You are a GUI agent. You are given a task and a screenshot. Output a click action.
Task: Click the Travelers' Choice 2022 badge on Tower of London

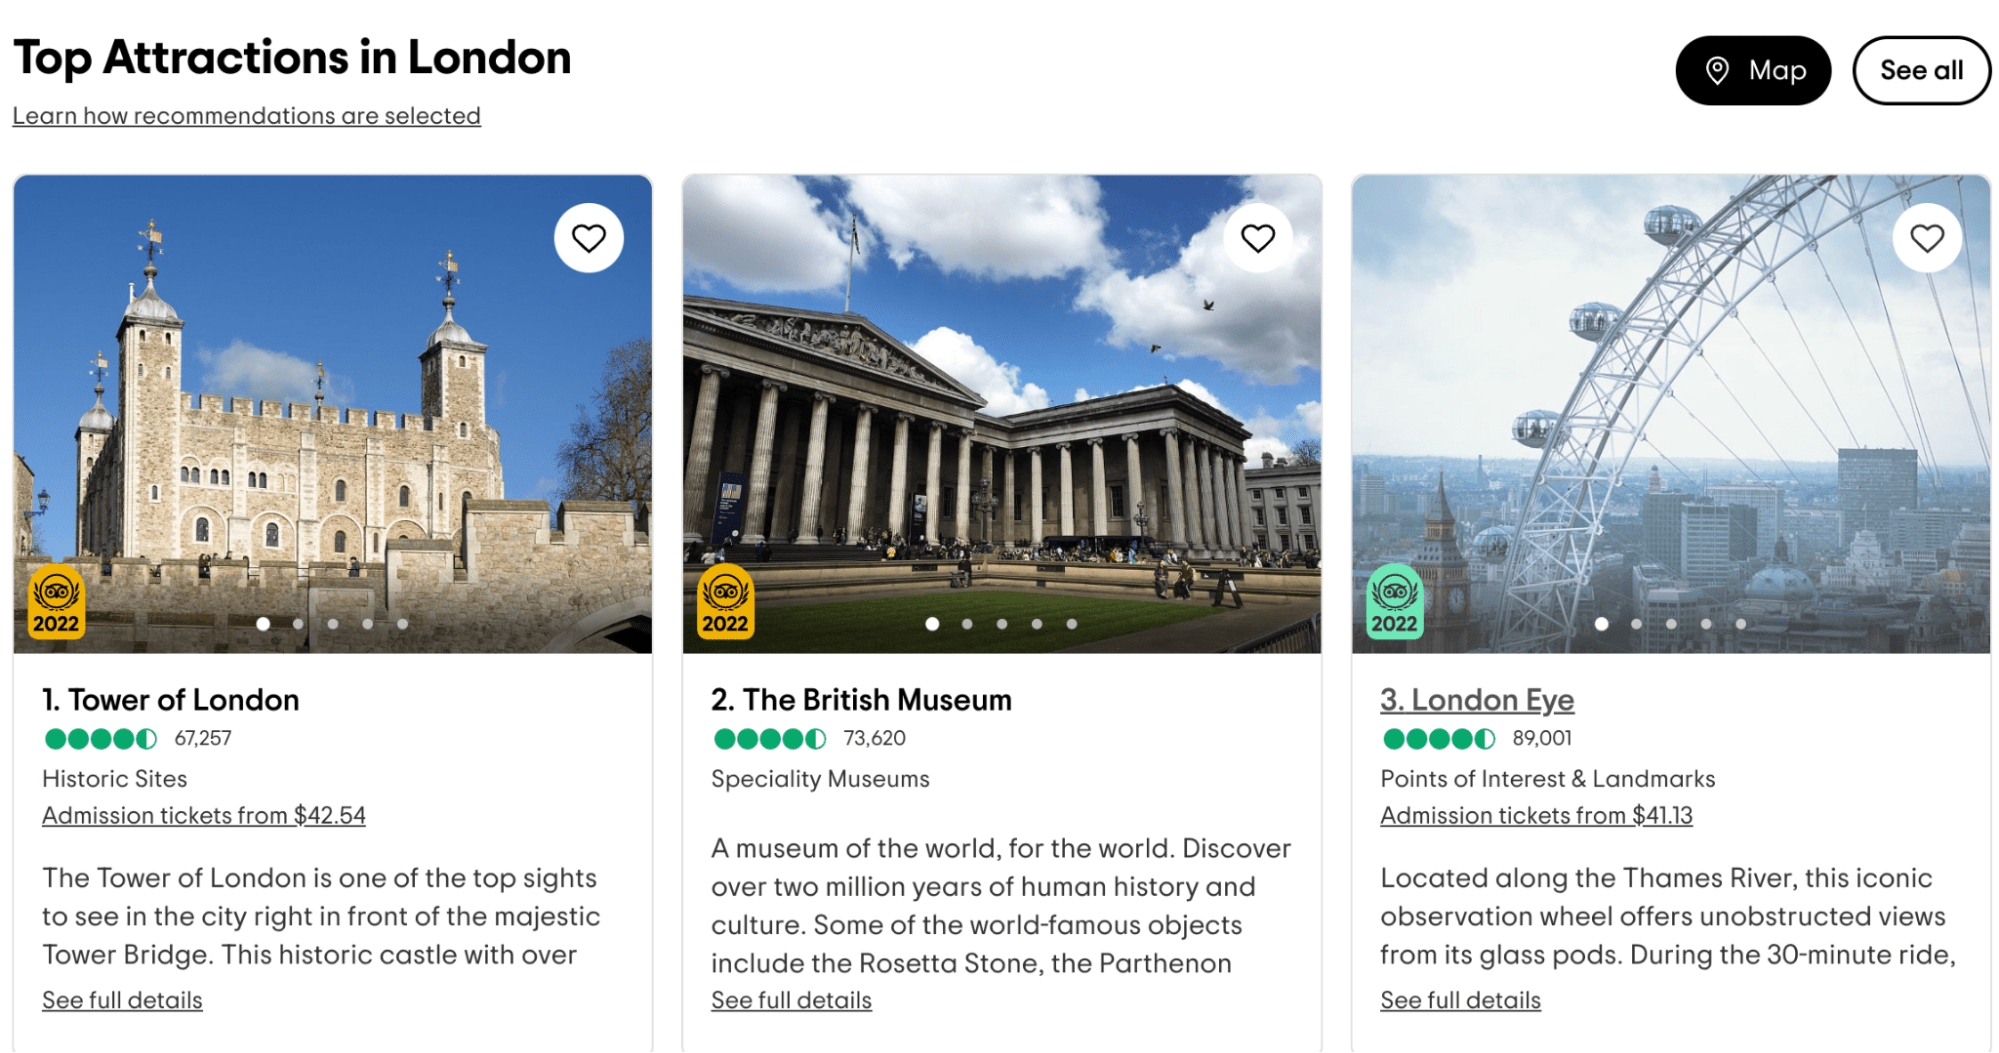click(57, 601)
